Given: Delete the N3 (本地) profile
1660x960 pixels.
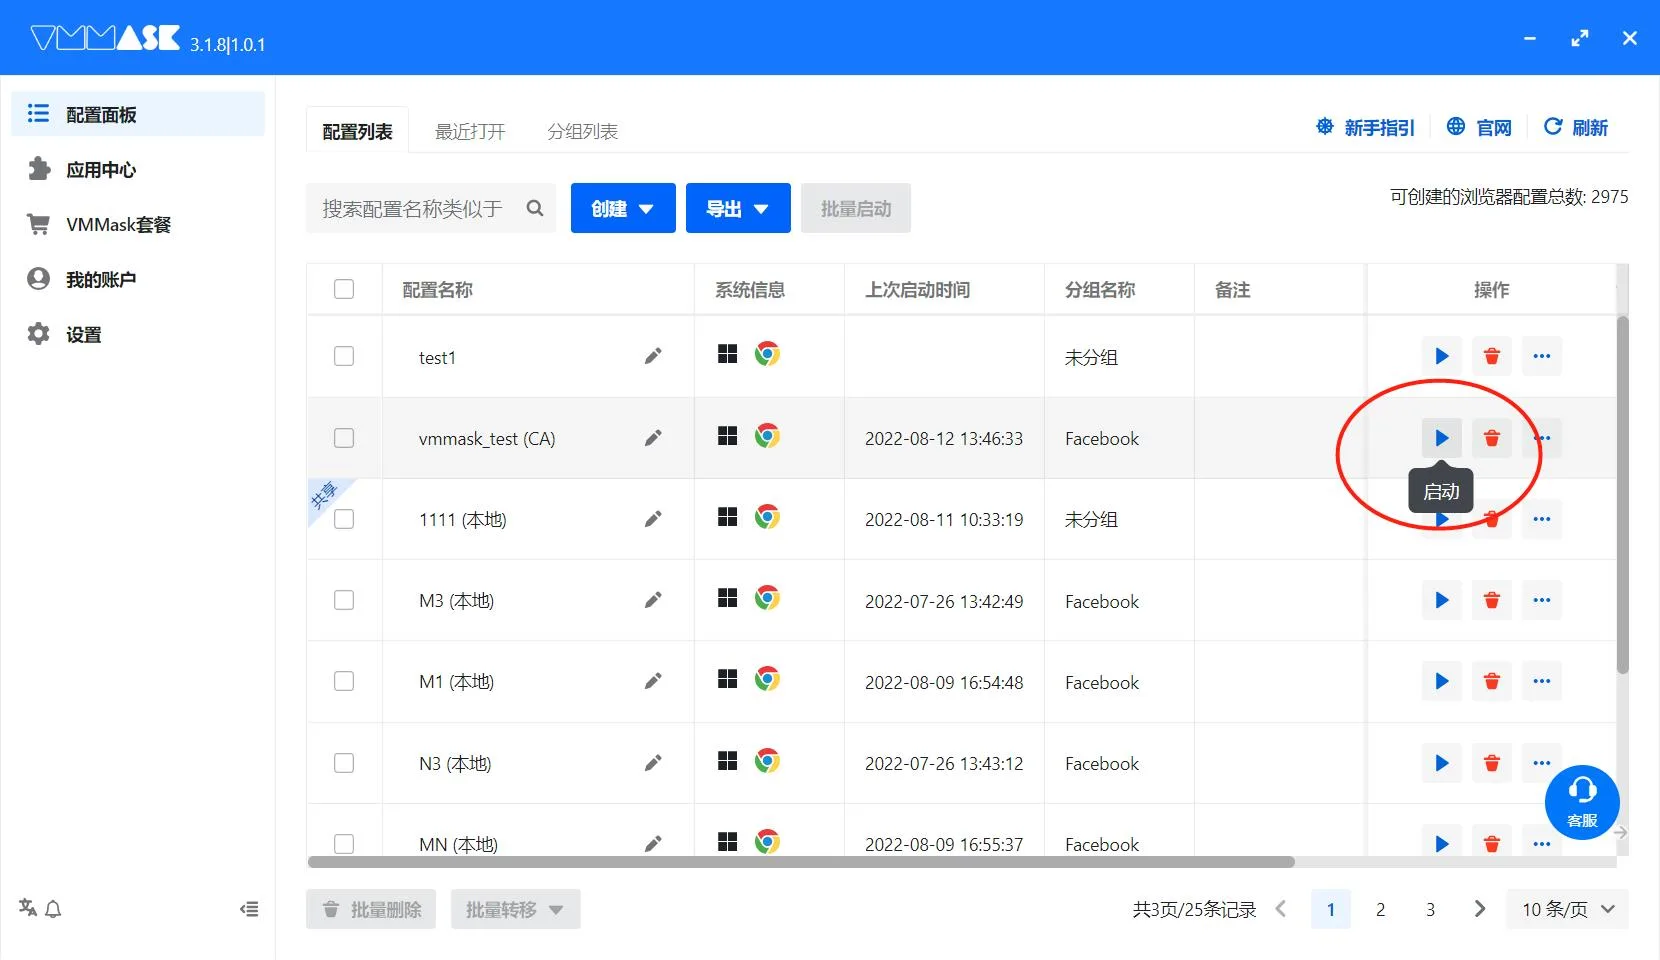Looking at the screenshot, I should (1491, 763).
